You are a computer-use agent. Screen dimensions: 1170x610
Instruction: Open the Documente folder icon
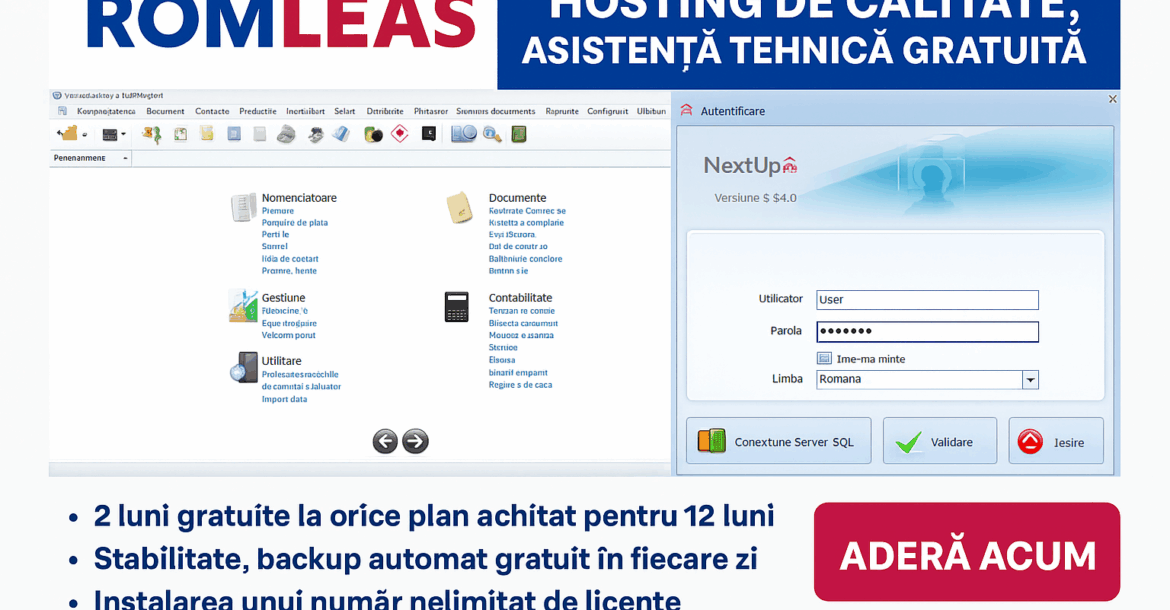460,207
